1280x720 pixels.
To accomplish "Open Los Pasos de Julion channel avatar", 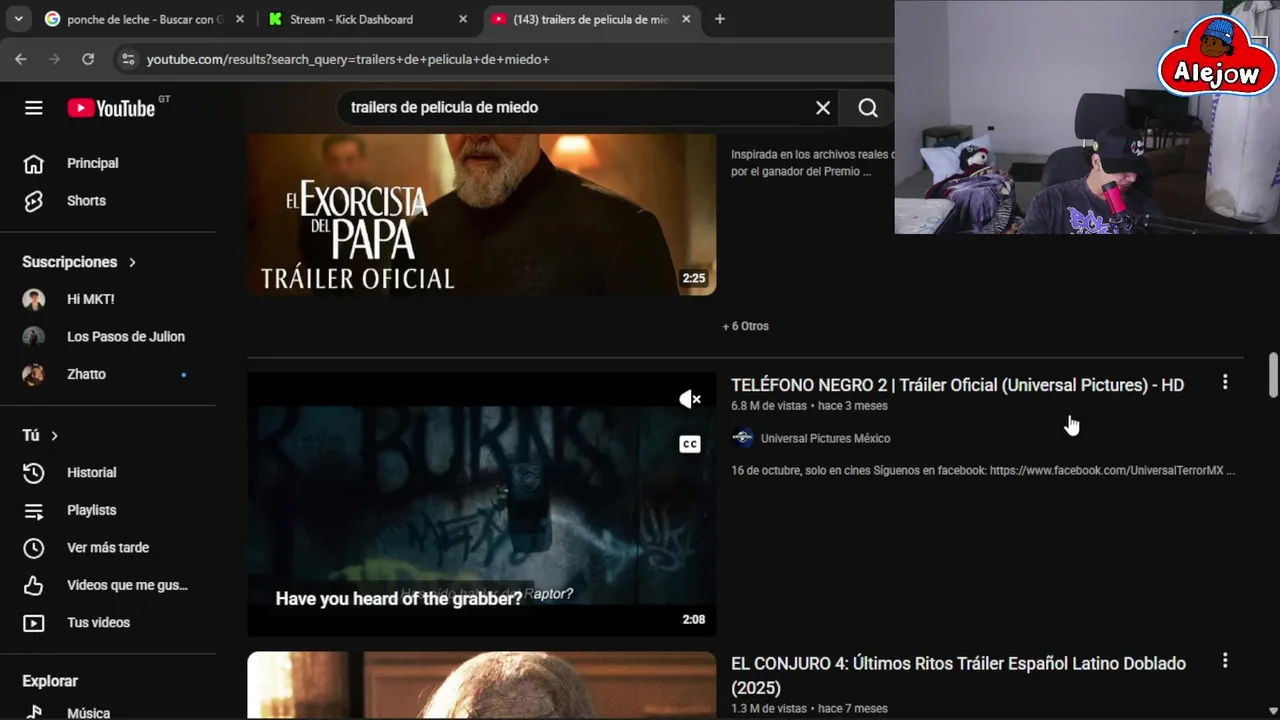I will 34,336.
